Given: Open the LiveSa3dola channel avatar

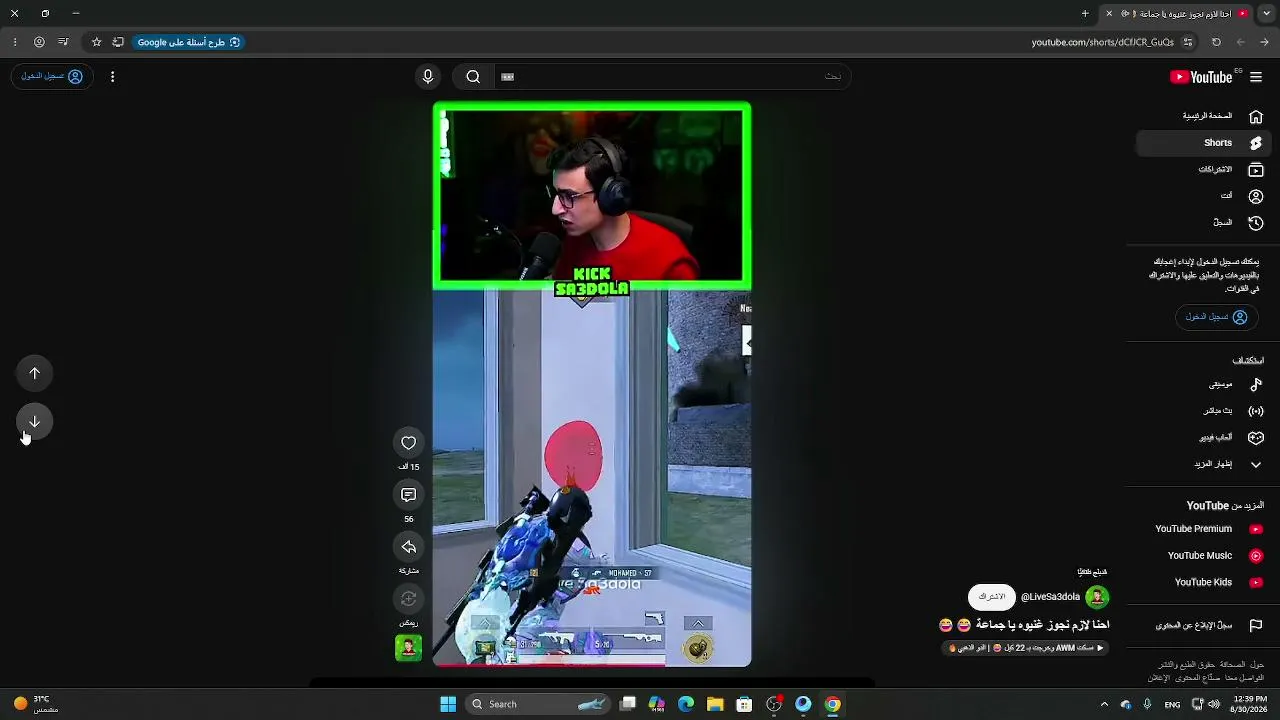Looking at the screenshot, I should coord(1097,597).
